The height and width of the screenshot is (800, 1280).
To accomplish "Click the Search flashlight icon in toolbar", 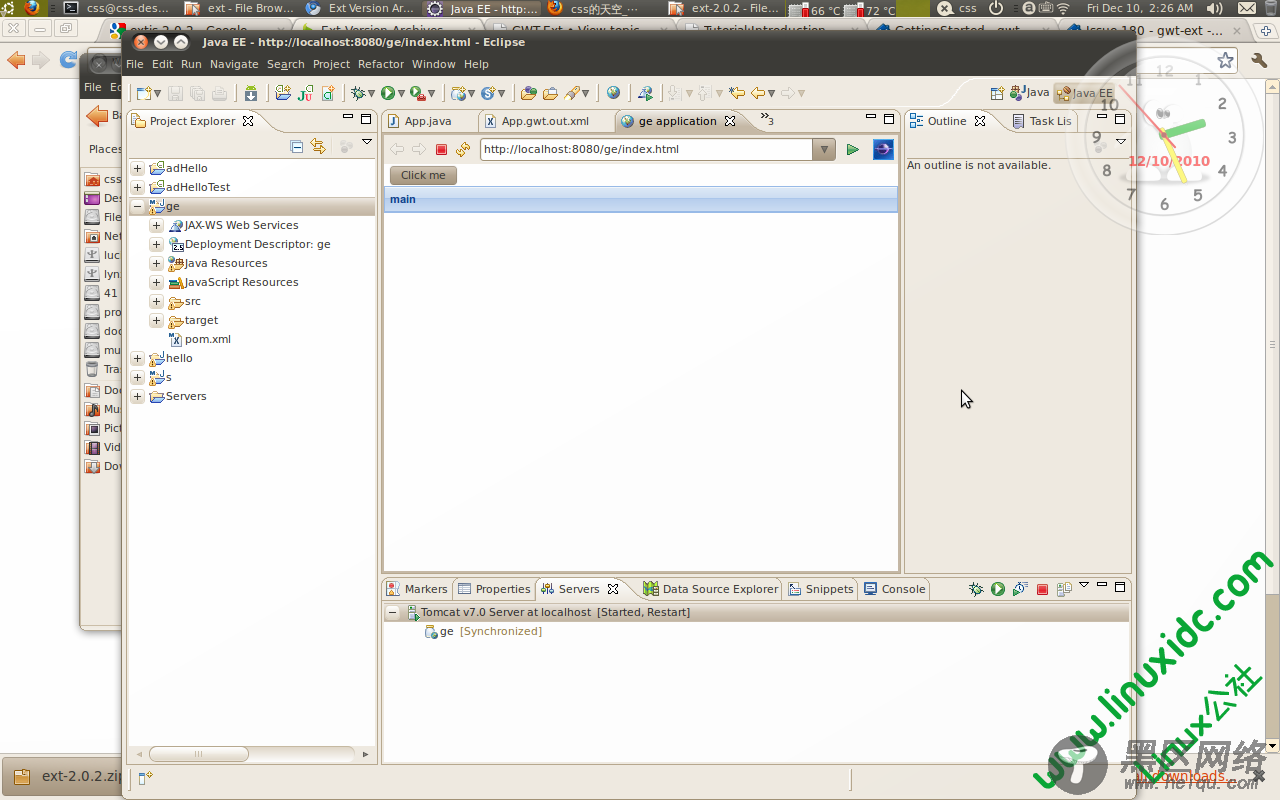I will click(x=573, y=93).
